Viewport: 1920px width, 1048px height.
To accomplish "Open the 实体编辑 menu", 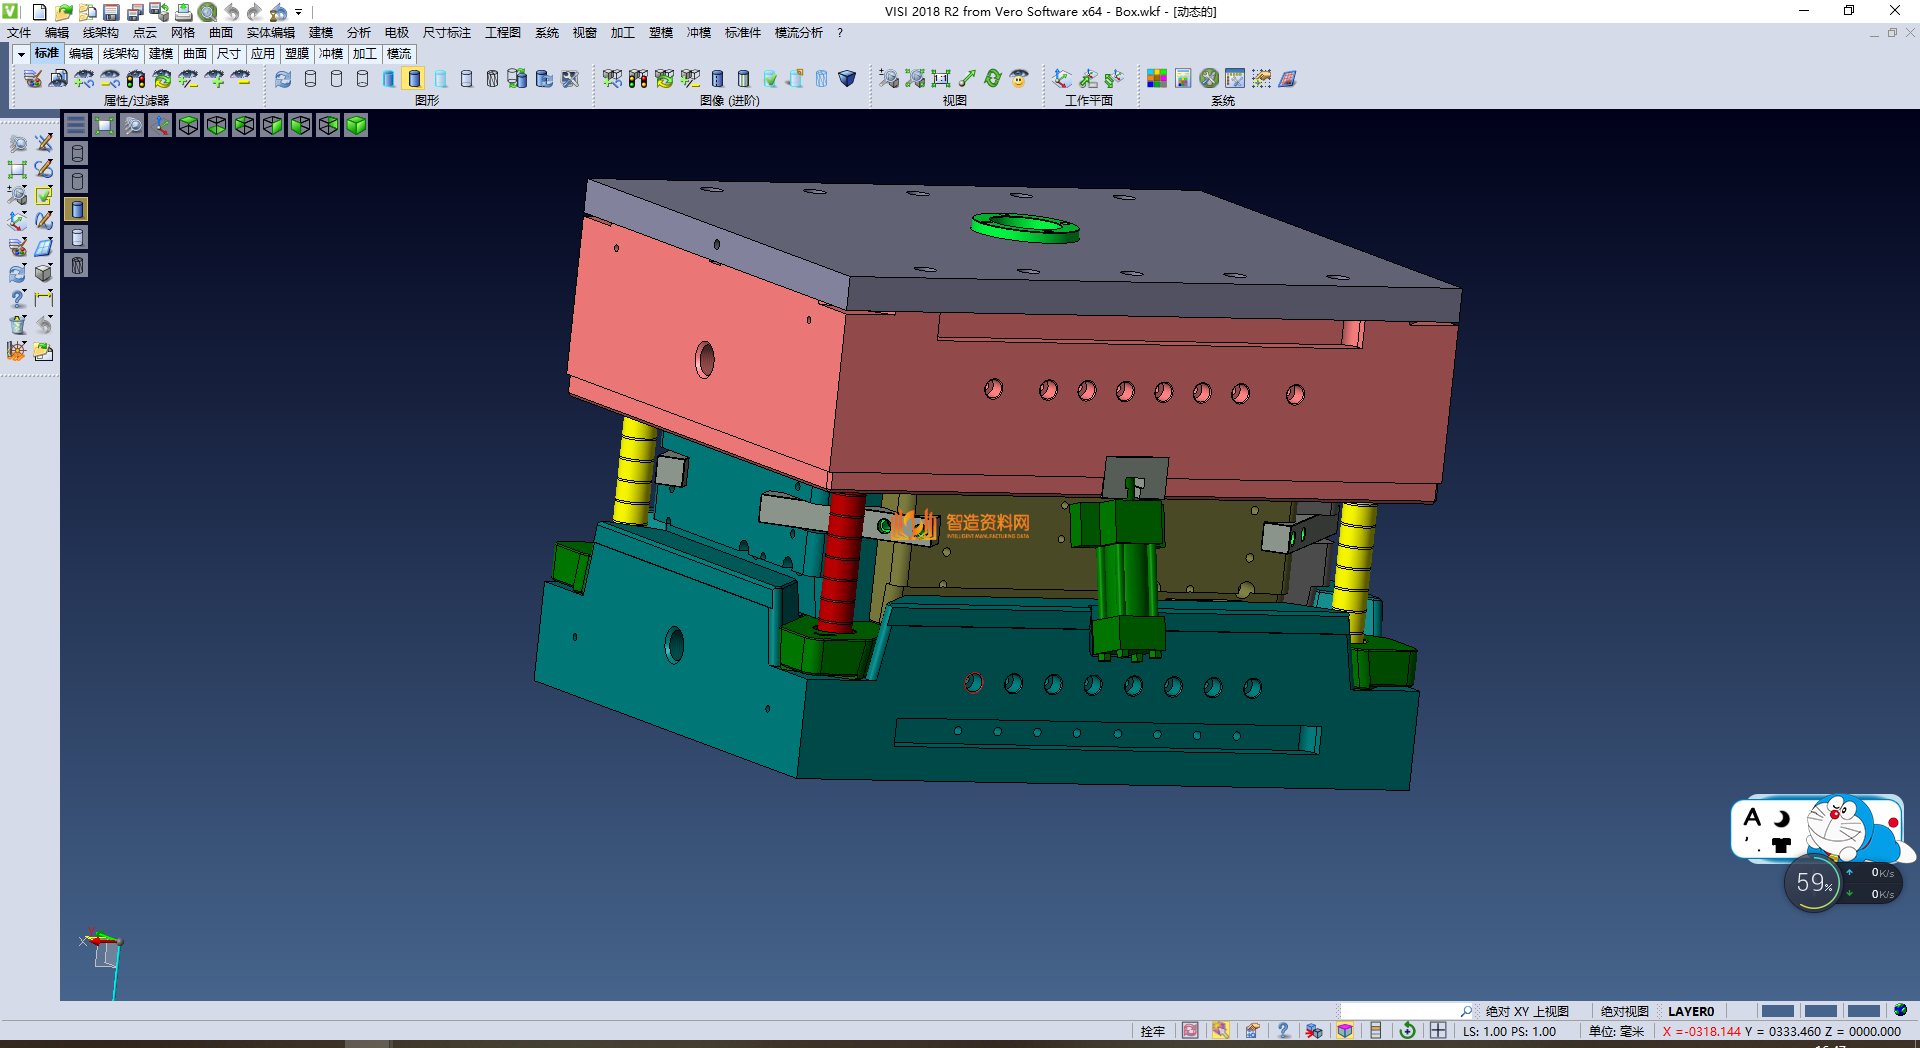I will 270,33.
